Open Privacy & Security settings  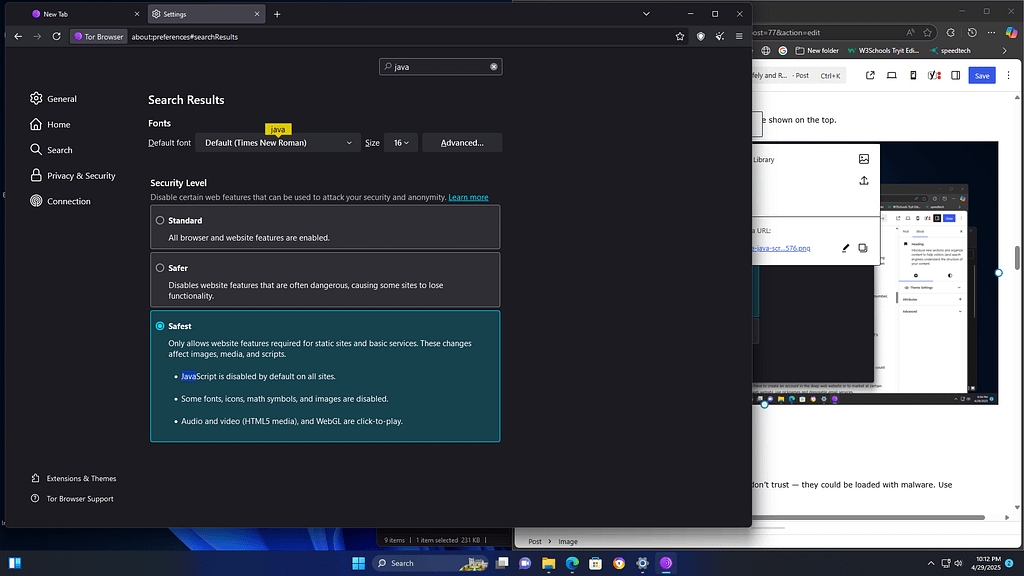coord(72,176)
